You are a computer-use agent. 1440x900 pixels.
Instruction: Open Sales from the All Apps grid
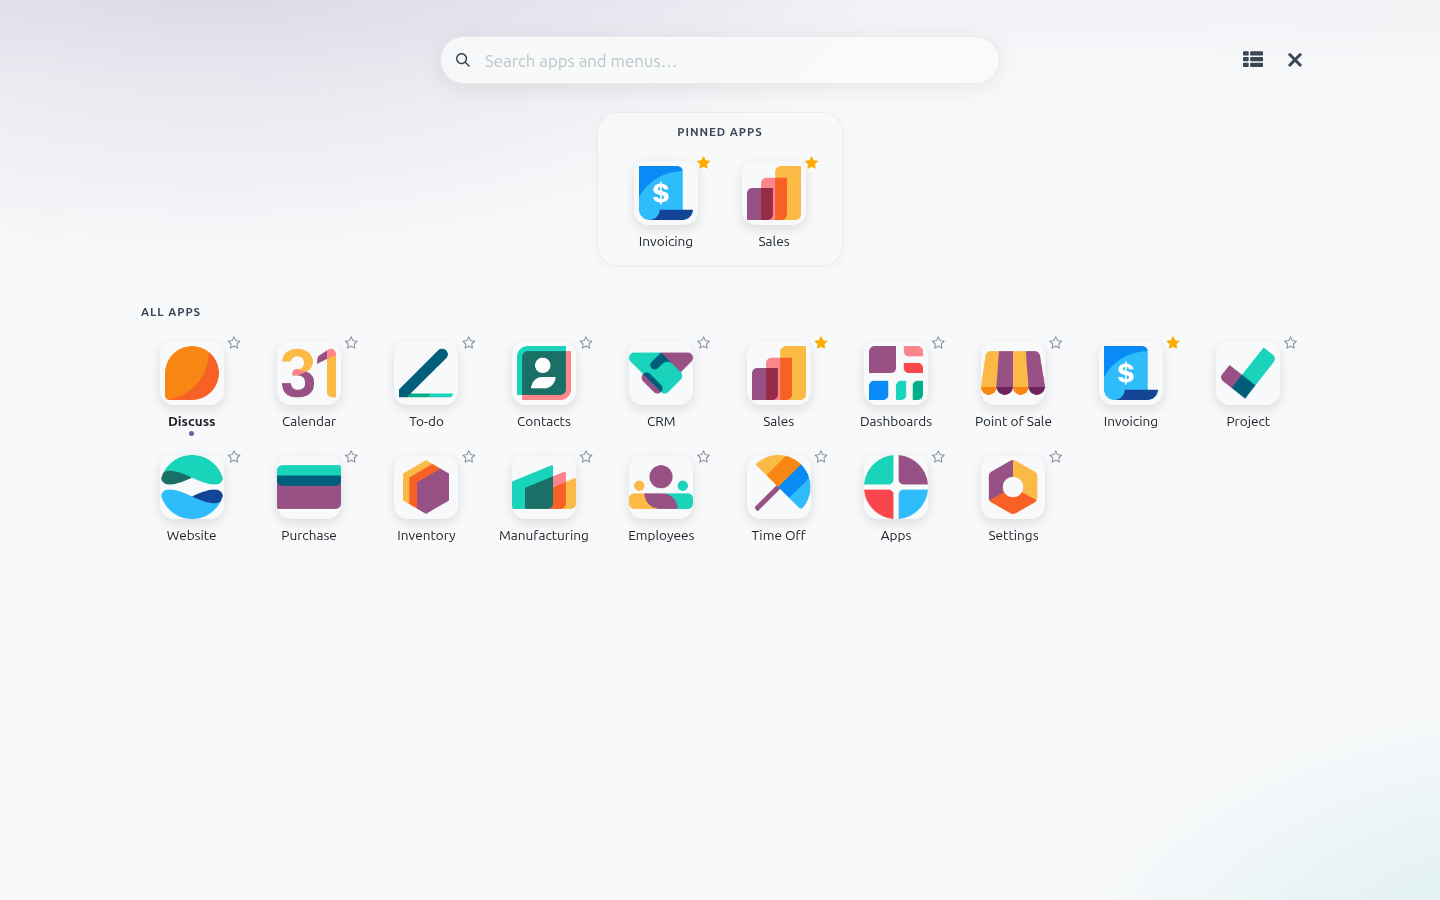779,373
